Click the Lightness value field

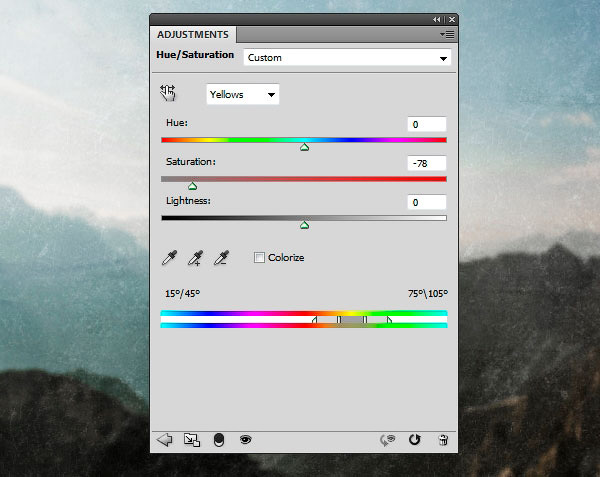(427, 202)
